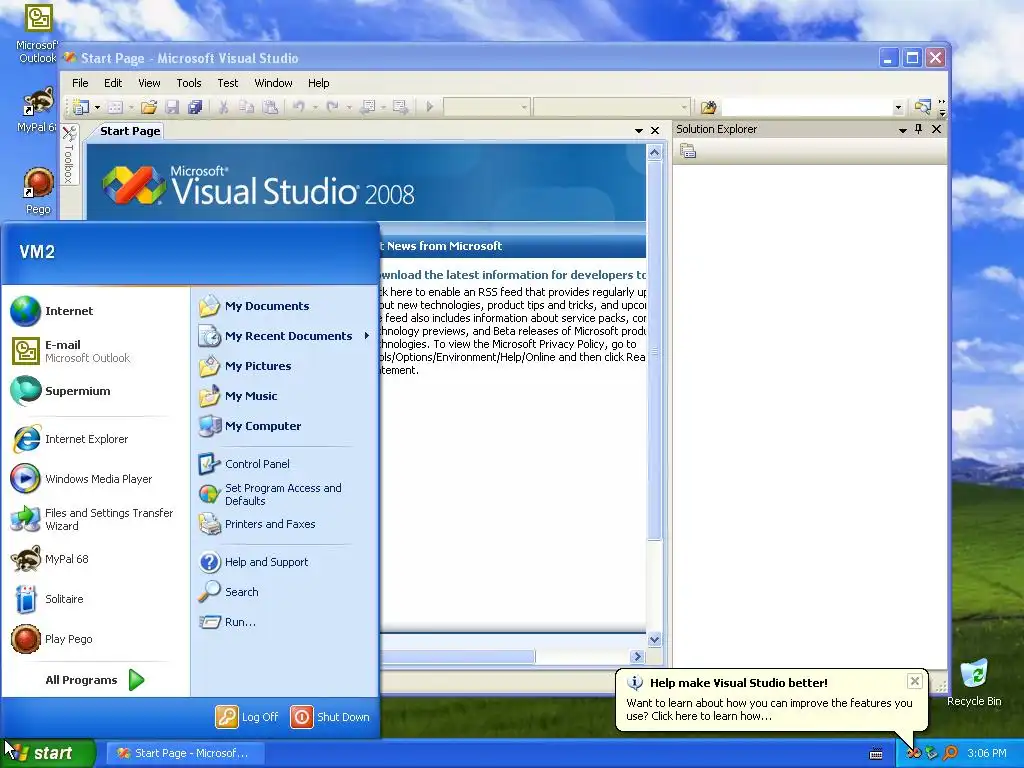Click the Open File folder toolbar icon
Screen dimensions: 1024x768
click(149, 106)
